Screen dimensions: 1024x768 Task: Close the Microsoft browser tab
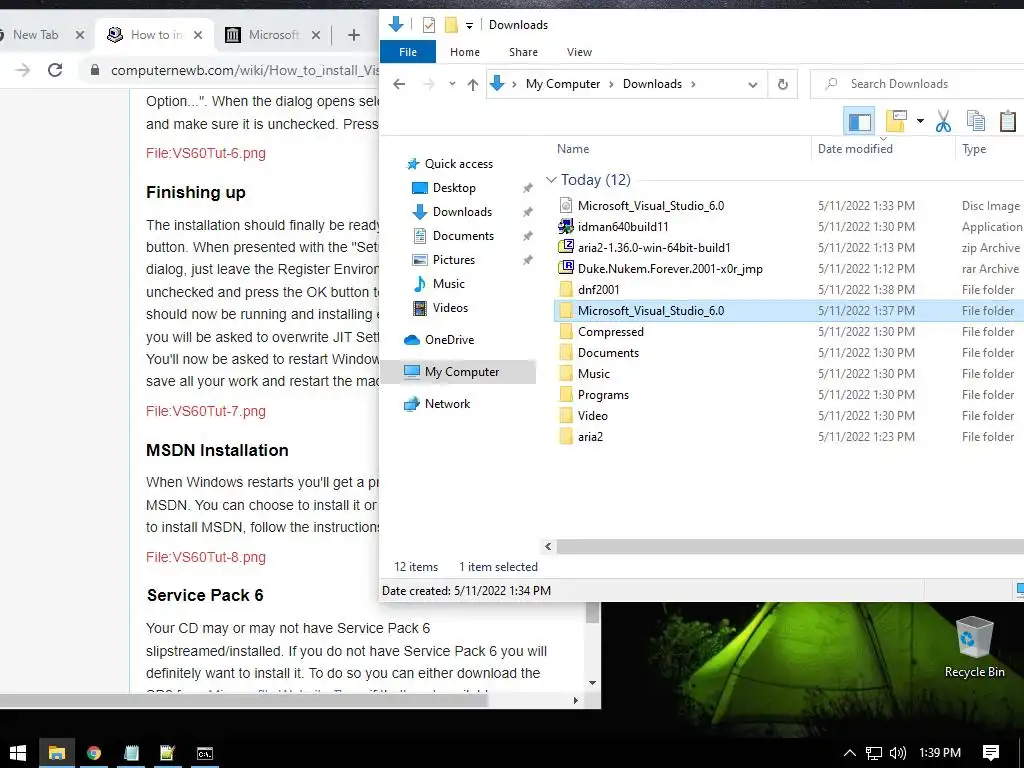pos(315,35)
